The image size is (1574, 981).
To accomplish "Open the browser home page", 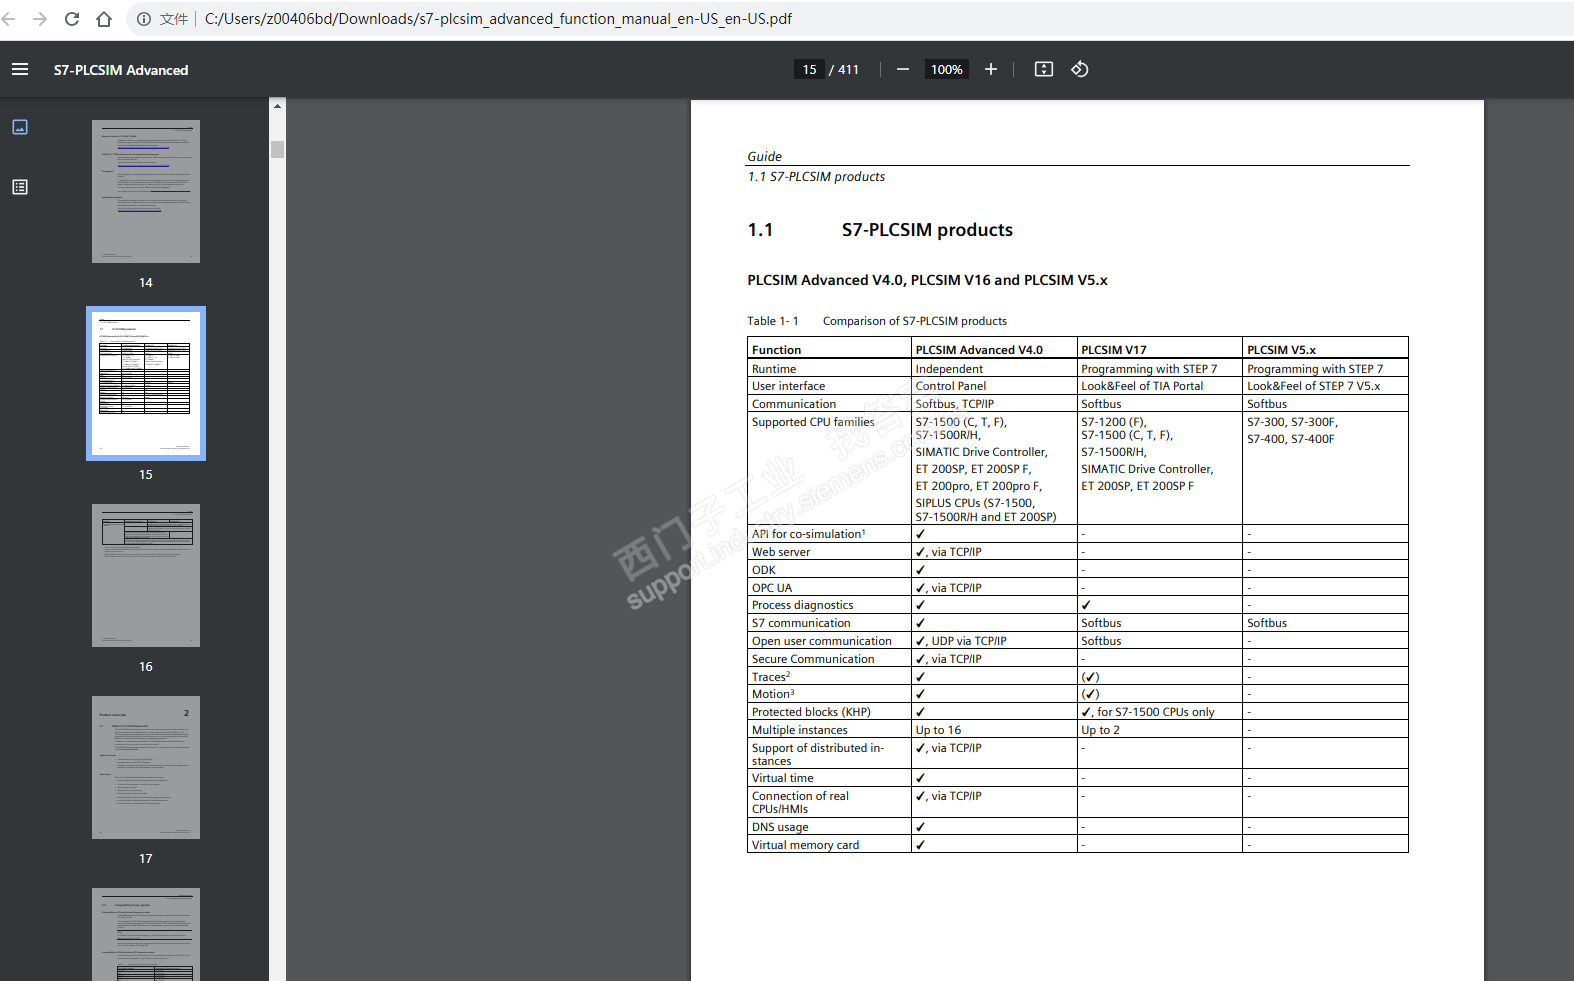I will (104, 19).
